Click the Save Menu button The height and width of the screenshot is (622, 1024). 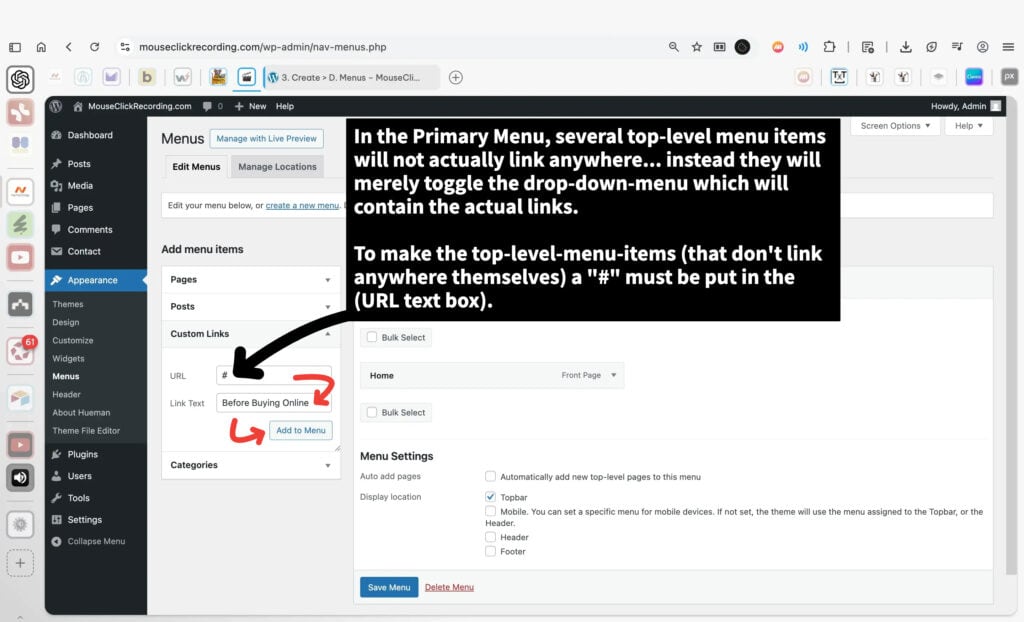[x=389, y=587]
